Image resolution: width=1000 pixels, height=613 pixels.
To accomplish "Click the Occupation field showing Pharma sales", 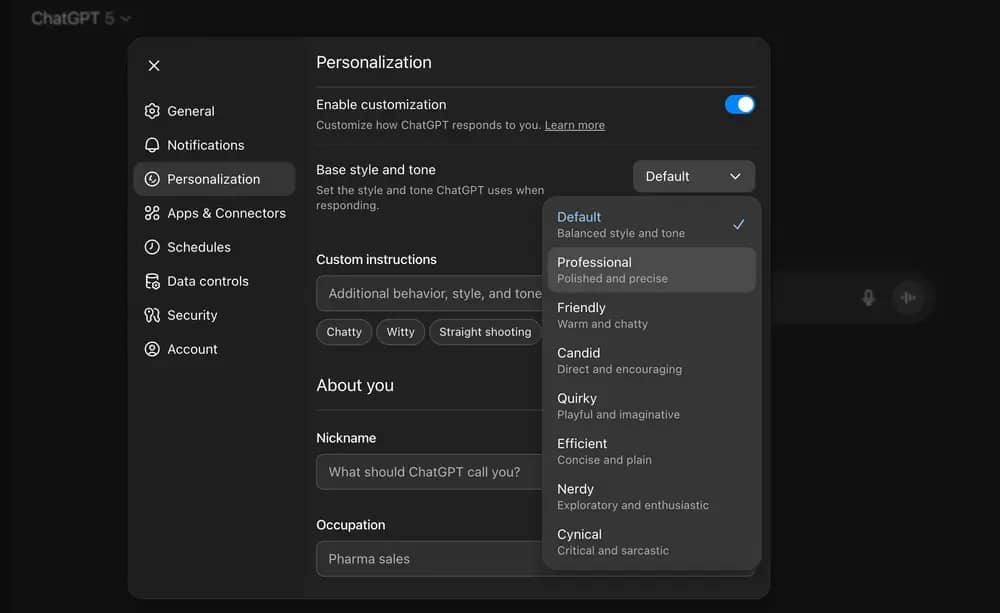I will pyautogui.click(x=429, y=559).
